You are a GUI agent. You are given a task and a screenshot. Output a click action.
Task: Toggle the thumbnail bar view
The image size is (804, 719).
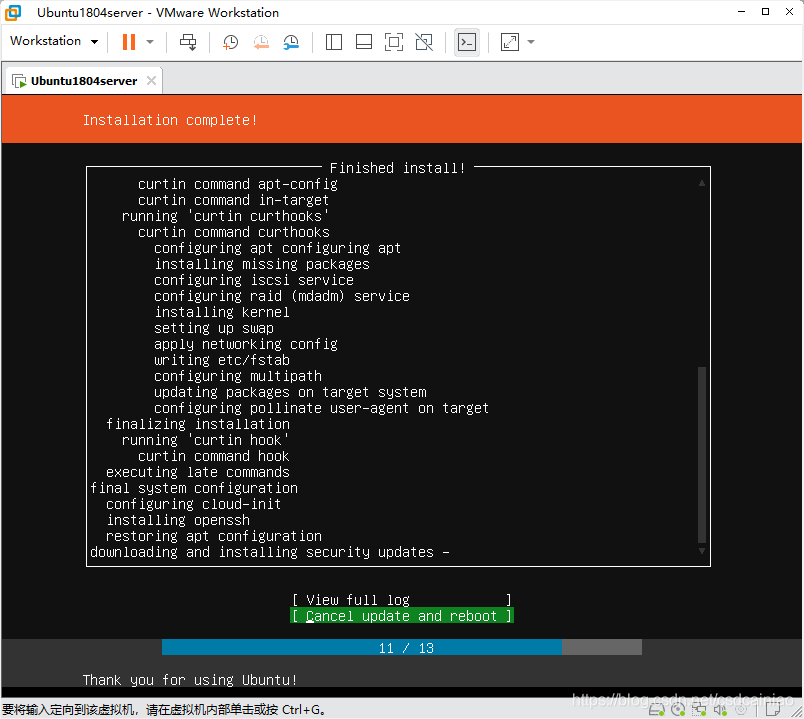click(364, 42)
